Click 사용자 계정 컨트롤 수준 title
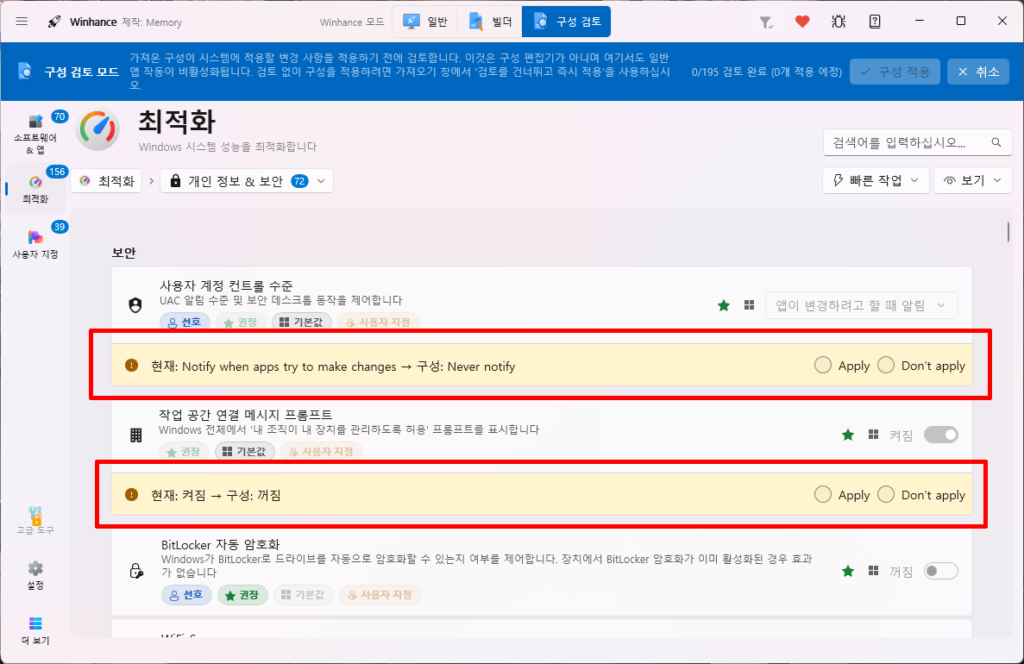This screenshot has width=1024, height=664. [226, 285]
